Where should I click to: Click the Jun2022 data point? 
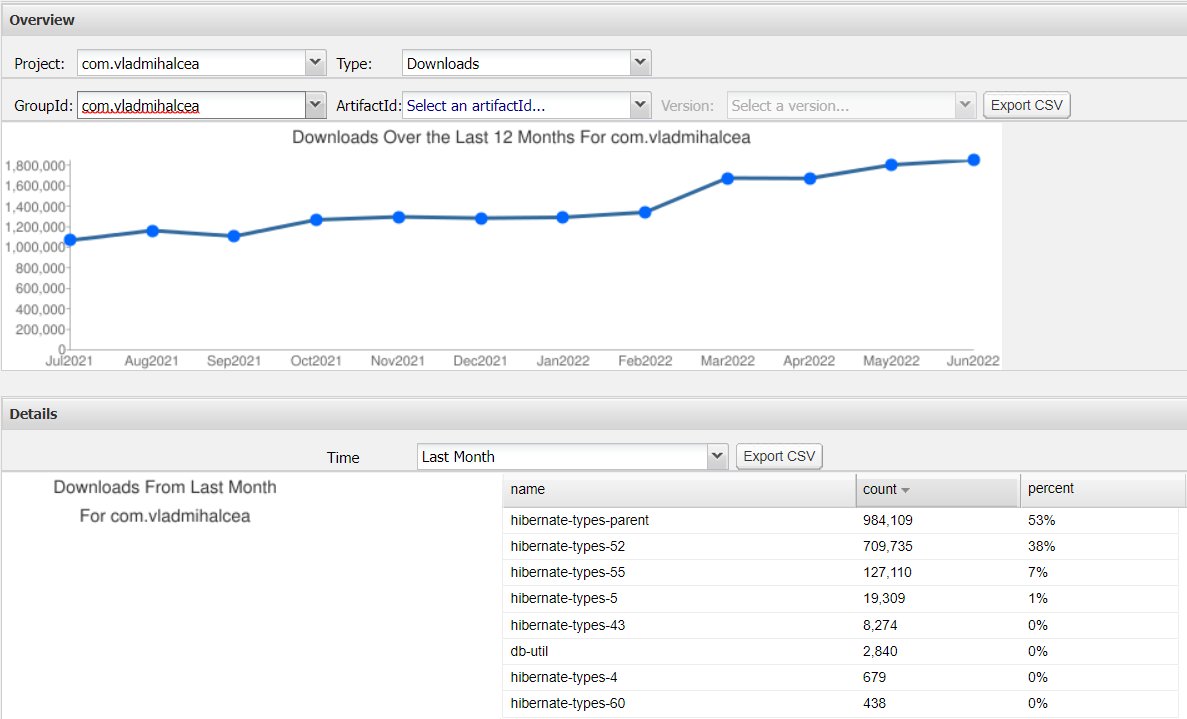pyautogui.click(x=974, y=160)
